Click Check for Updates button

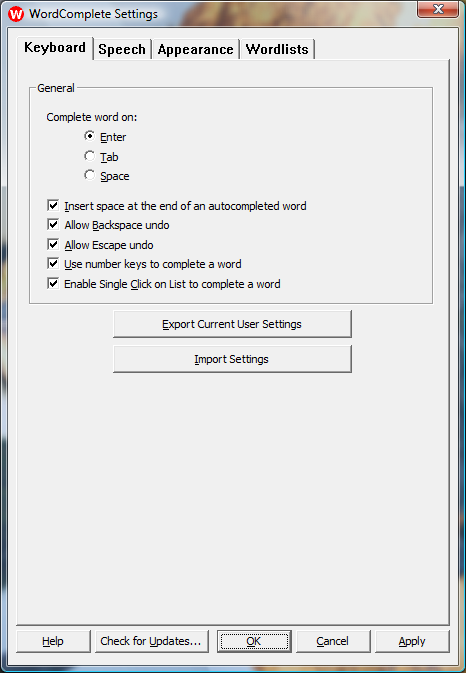click(x=151, y=641)
